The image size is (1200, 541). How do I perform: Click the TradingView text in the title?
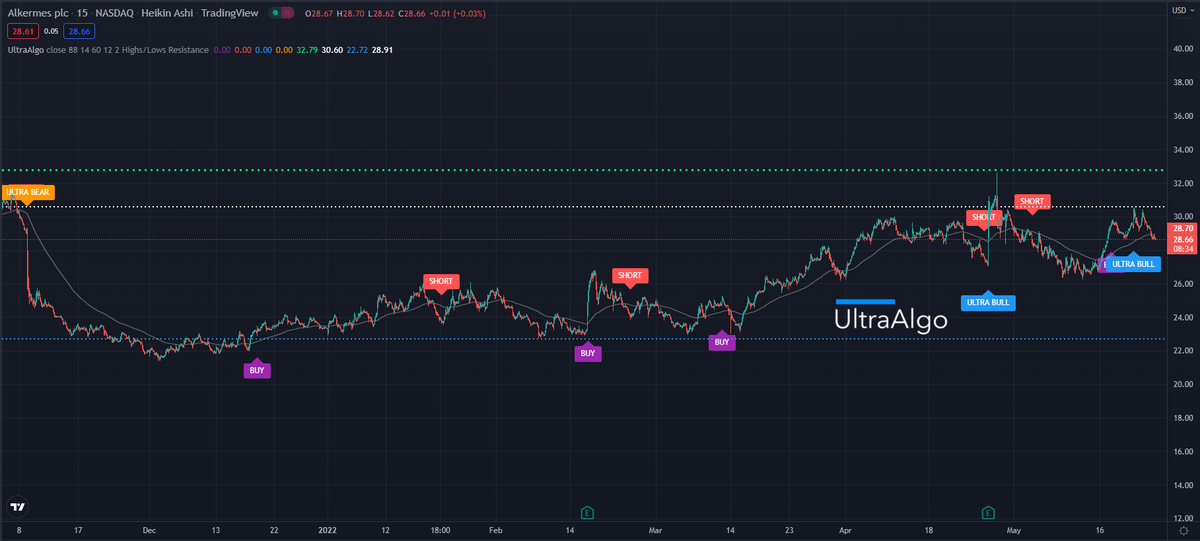[x=229, y=13]
